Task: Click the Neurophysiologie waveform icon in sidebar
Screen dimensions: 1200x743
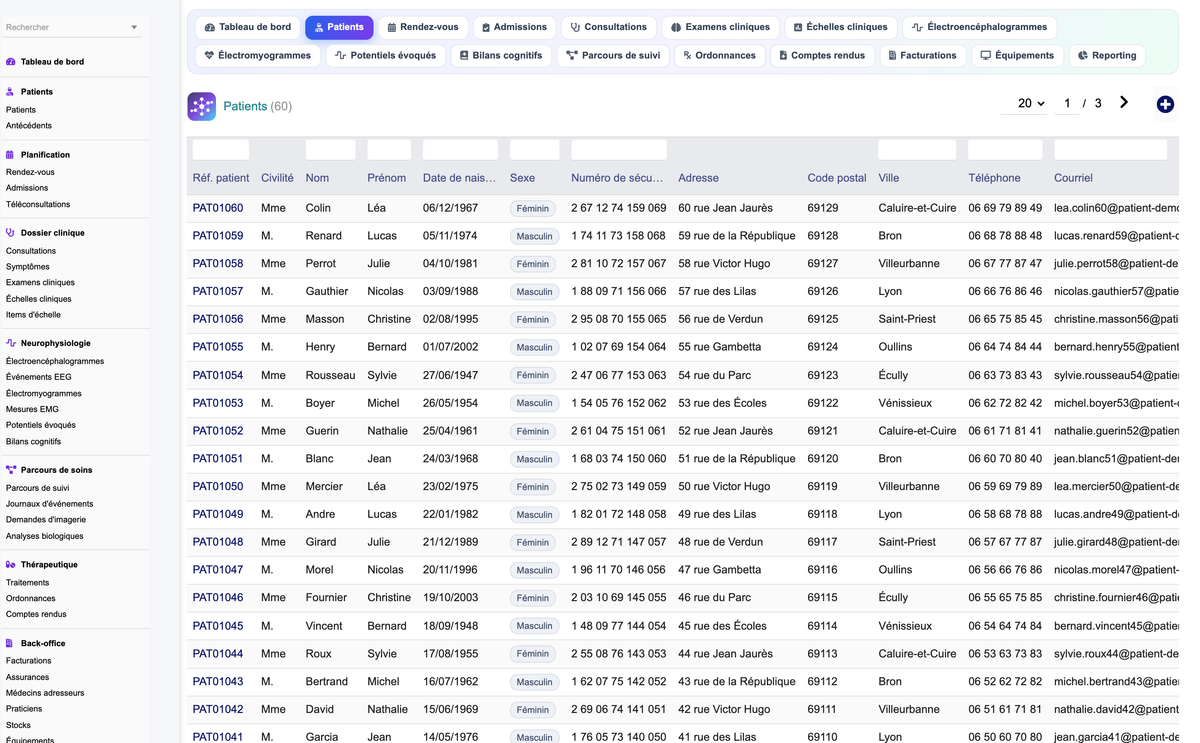Action: (11, 343)
